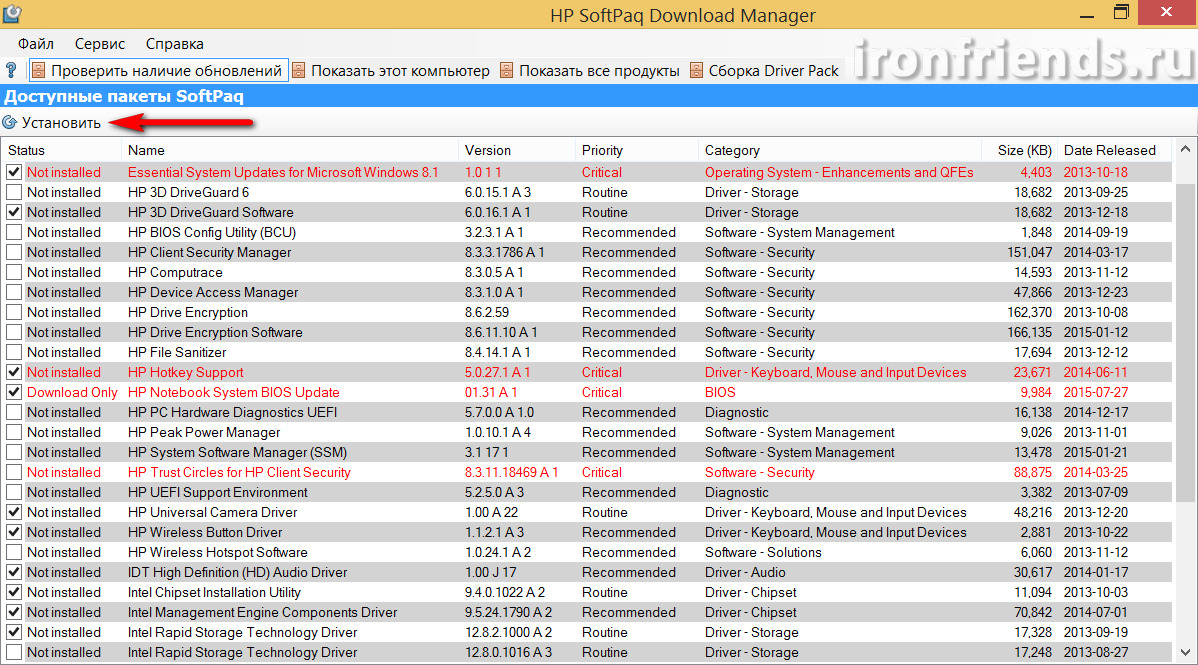Click the icon beside Проверить наличие обновлений
The width and height of the screenshot is (1198, 665).
tap(39, 71)
